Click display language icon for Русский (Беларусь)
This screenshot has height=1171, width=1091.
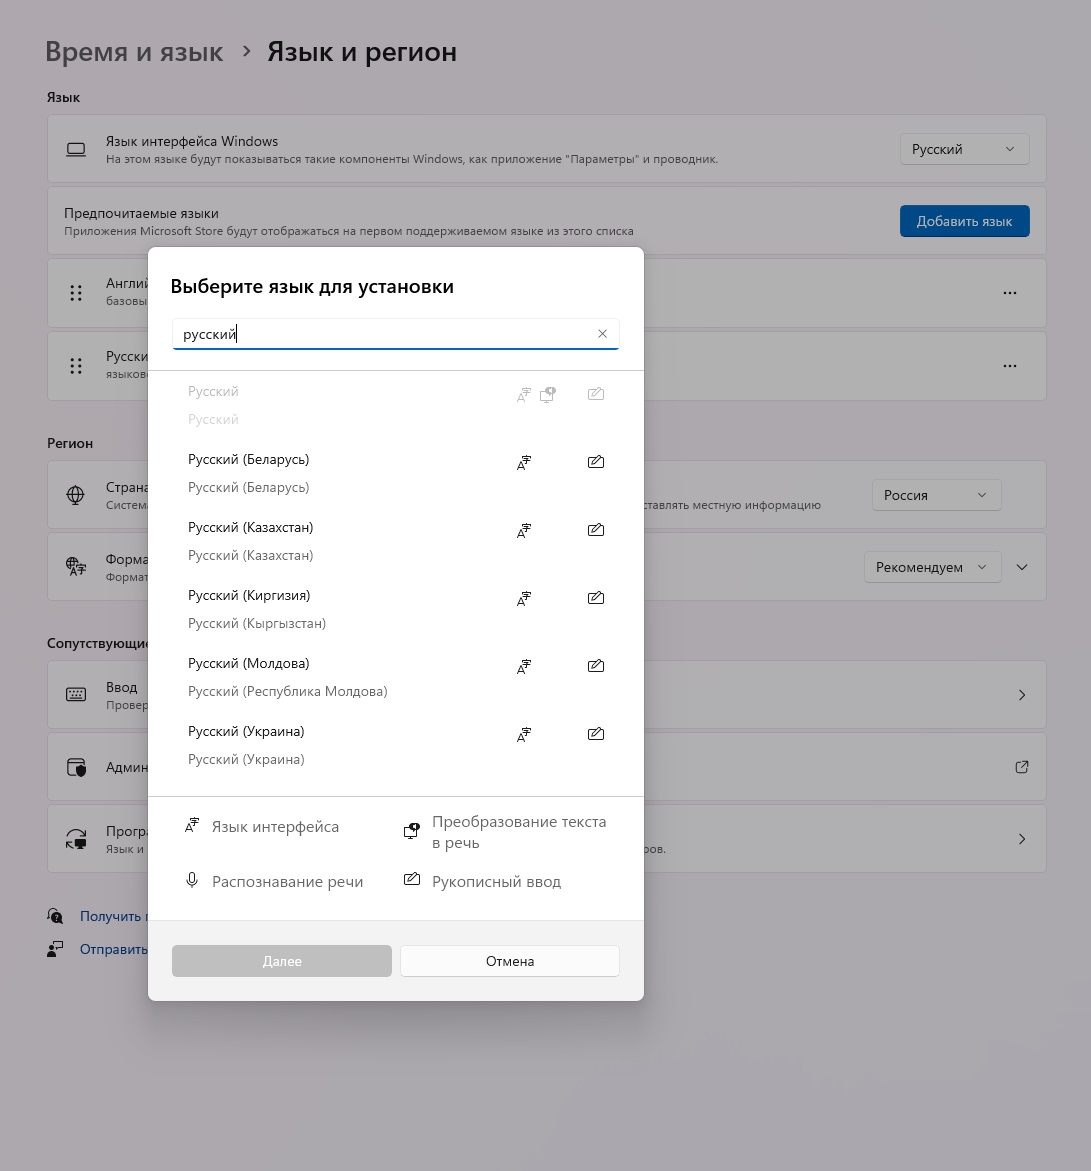coord(524,462)
